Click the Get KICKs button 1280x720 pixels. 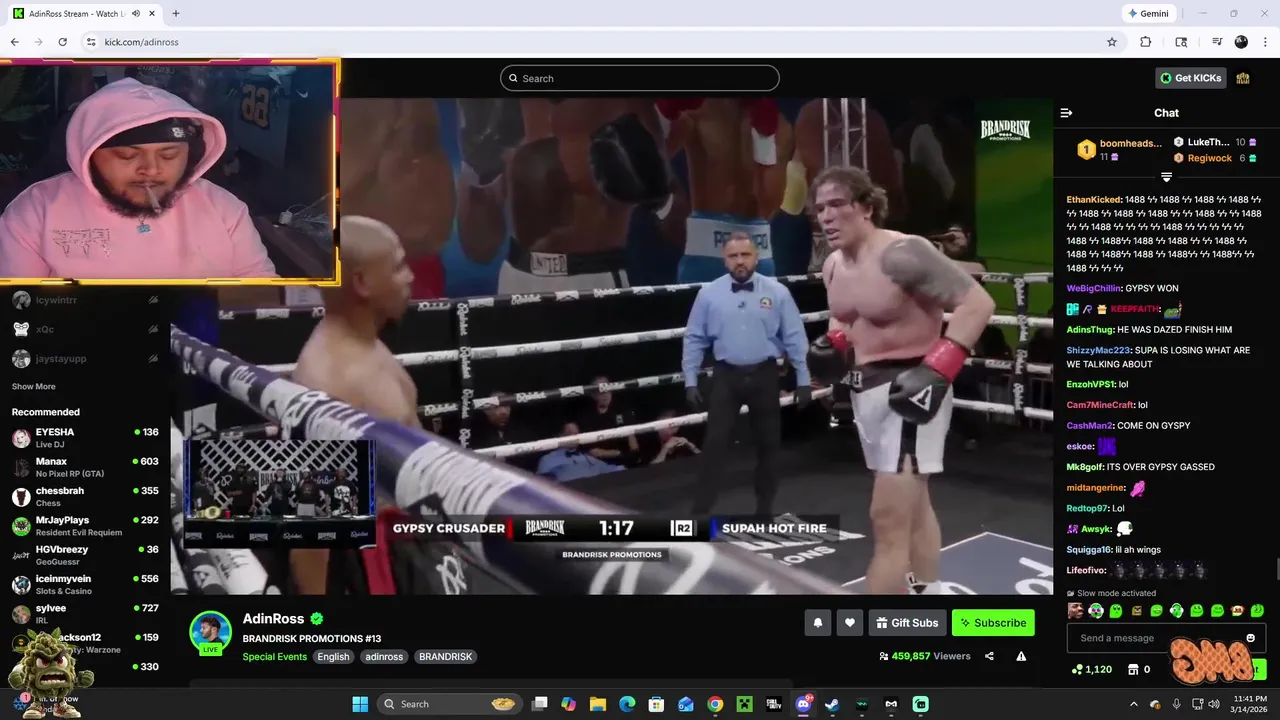point(1190,78)
